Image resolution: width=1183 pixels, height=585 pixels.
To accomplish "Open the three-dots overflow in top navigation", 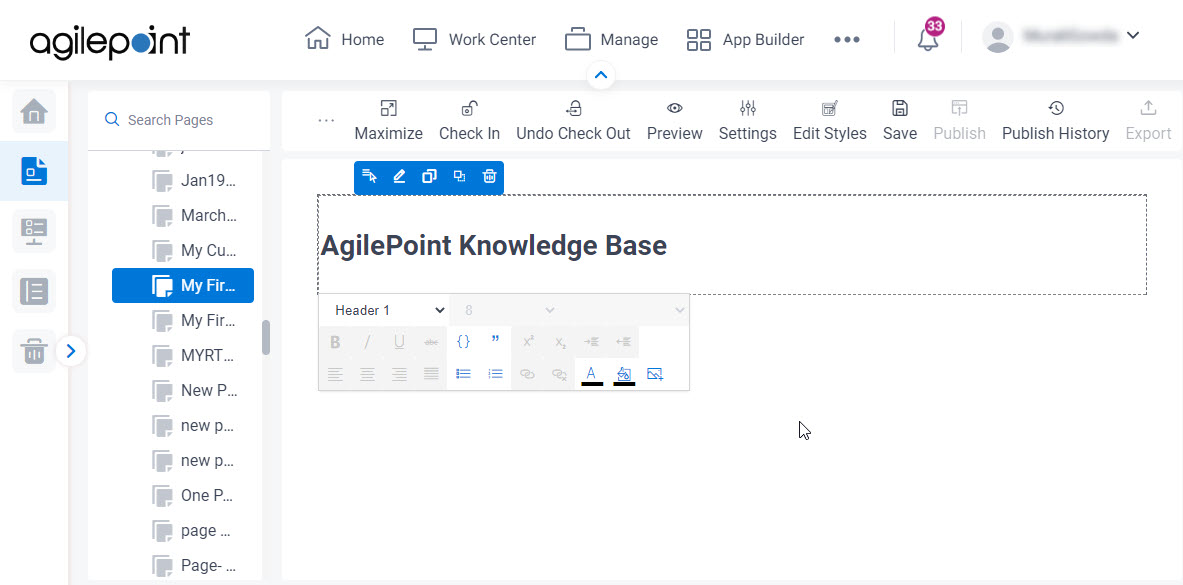I will click(847, 39).
